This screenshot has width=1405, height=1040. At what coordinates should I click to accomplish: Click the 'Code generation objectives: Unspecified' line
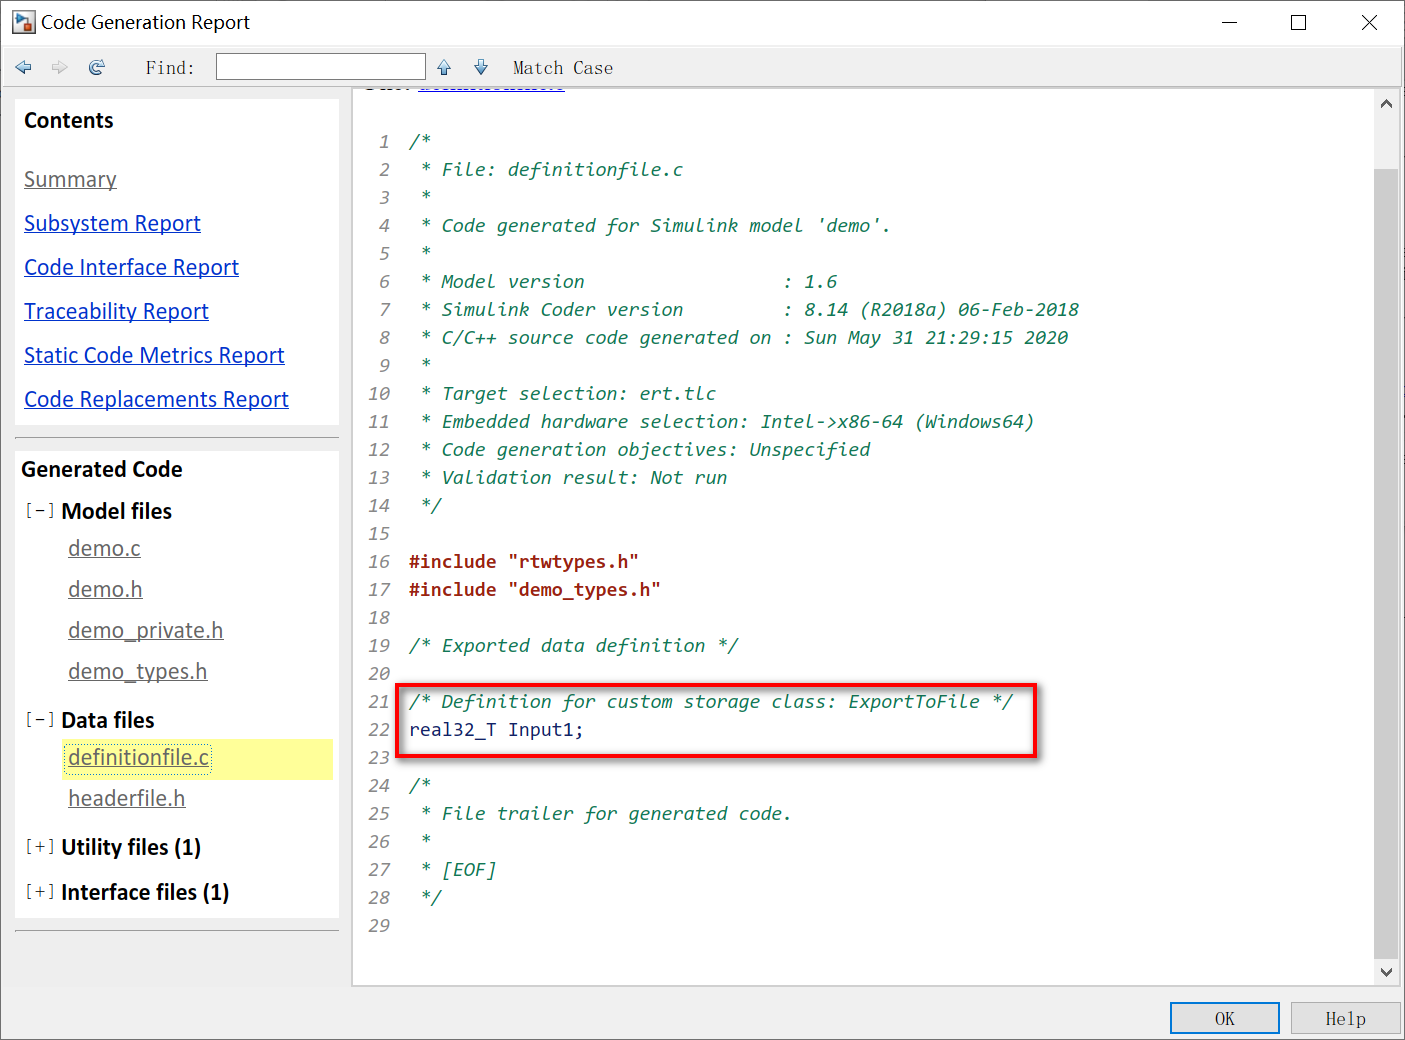point(645,450)
